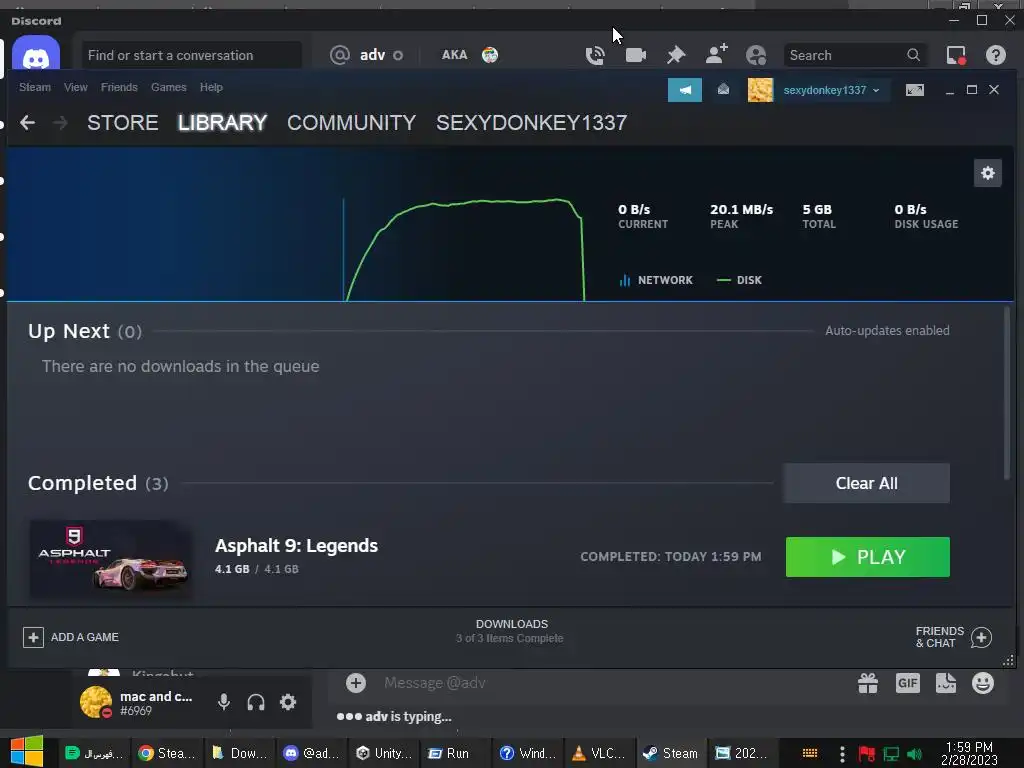
Task: Open Discord GIF picker
Action: click(907, 683)
